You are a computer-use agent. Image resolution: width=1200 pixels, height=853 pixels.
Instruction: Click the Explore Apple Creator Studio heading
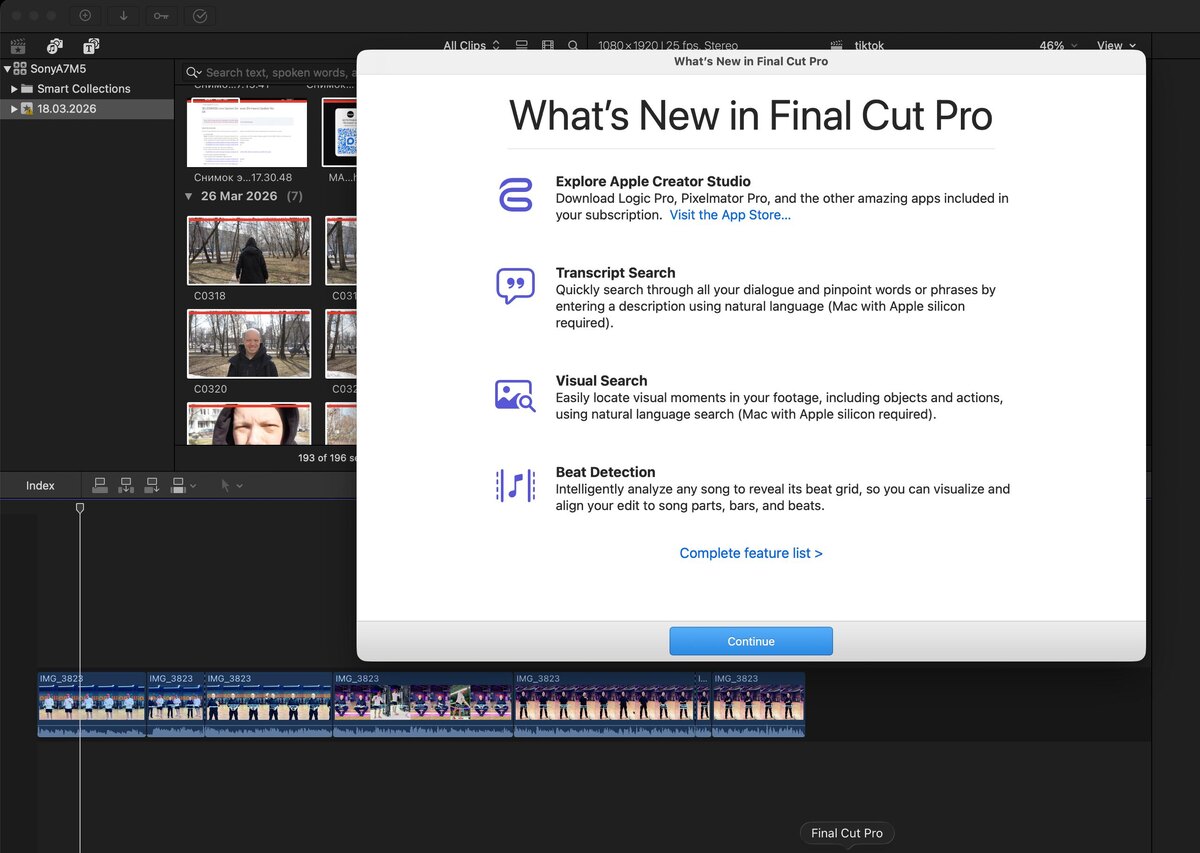pos(653,182)
